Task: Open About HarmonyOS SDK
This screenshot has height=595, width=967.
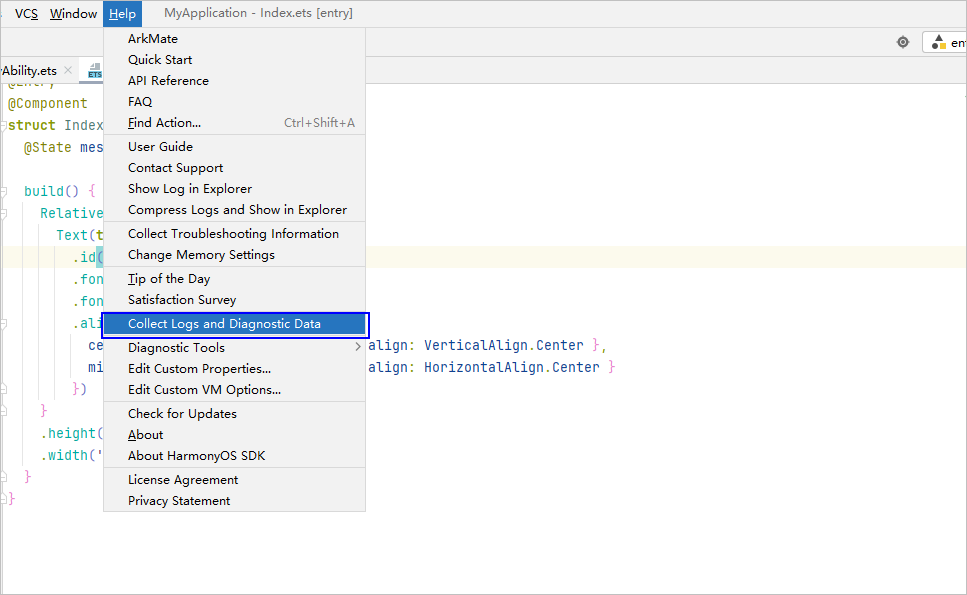Action: coord(196,456)
